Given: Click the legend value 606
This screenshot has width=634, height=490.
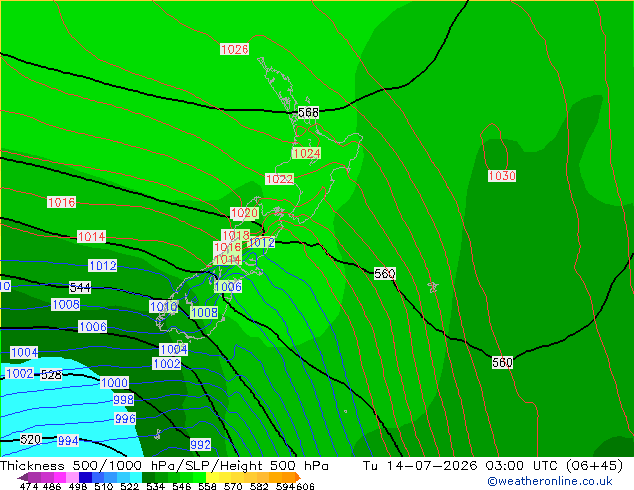Looking at the screenshot, I should [305, 486].
